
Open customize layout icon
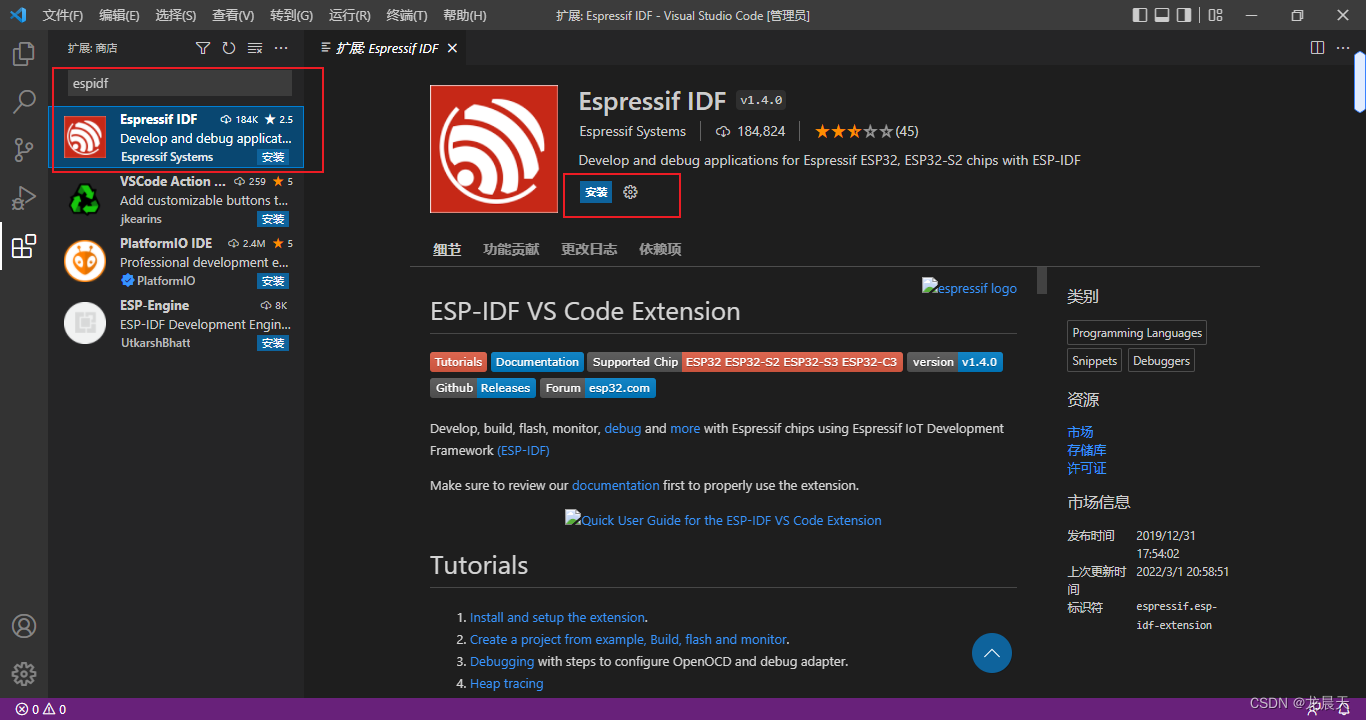tap(1215, 15)
